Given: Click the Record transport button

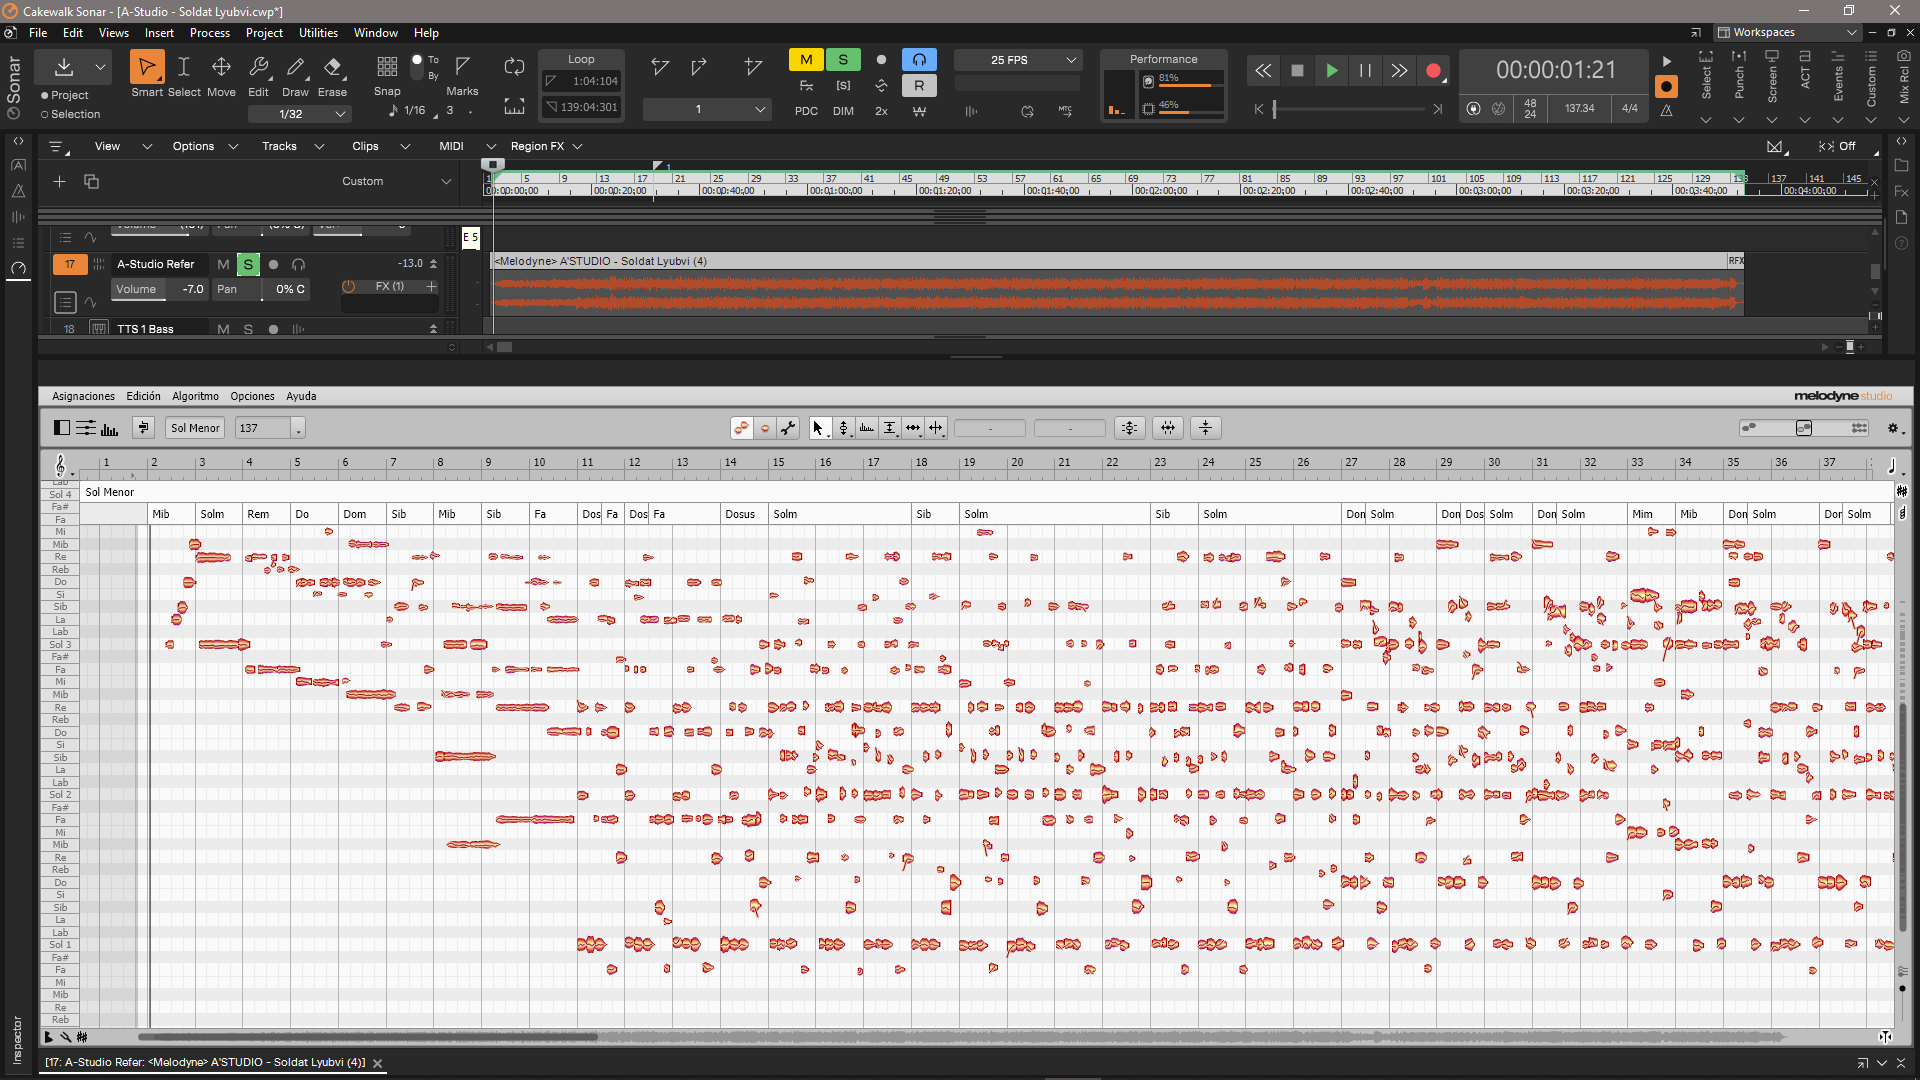Looking at the screenshot, I should (x=1433, y=71).
